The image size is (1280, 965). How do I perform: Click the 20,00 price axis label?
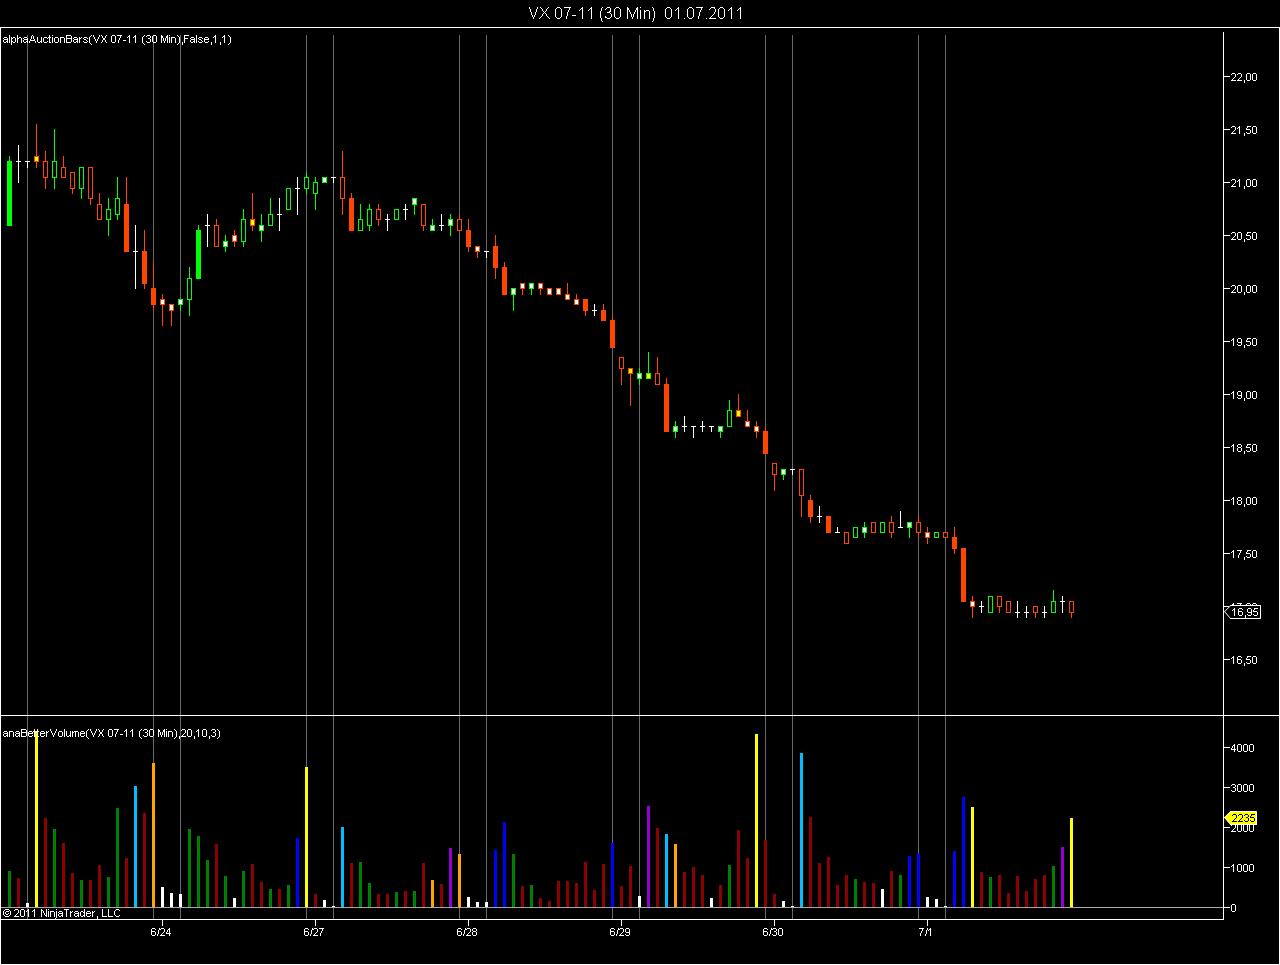(x=1246, y=289)
